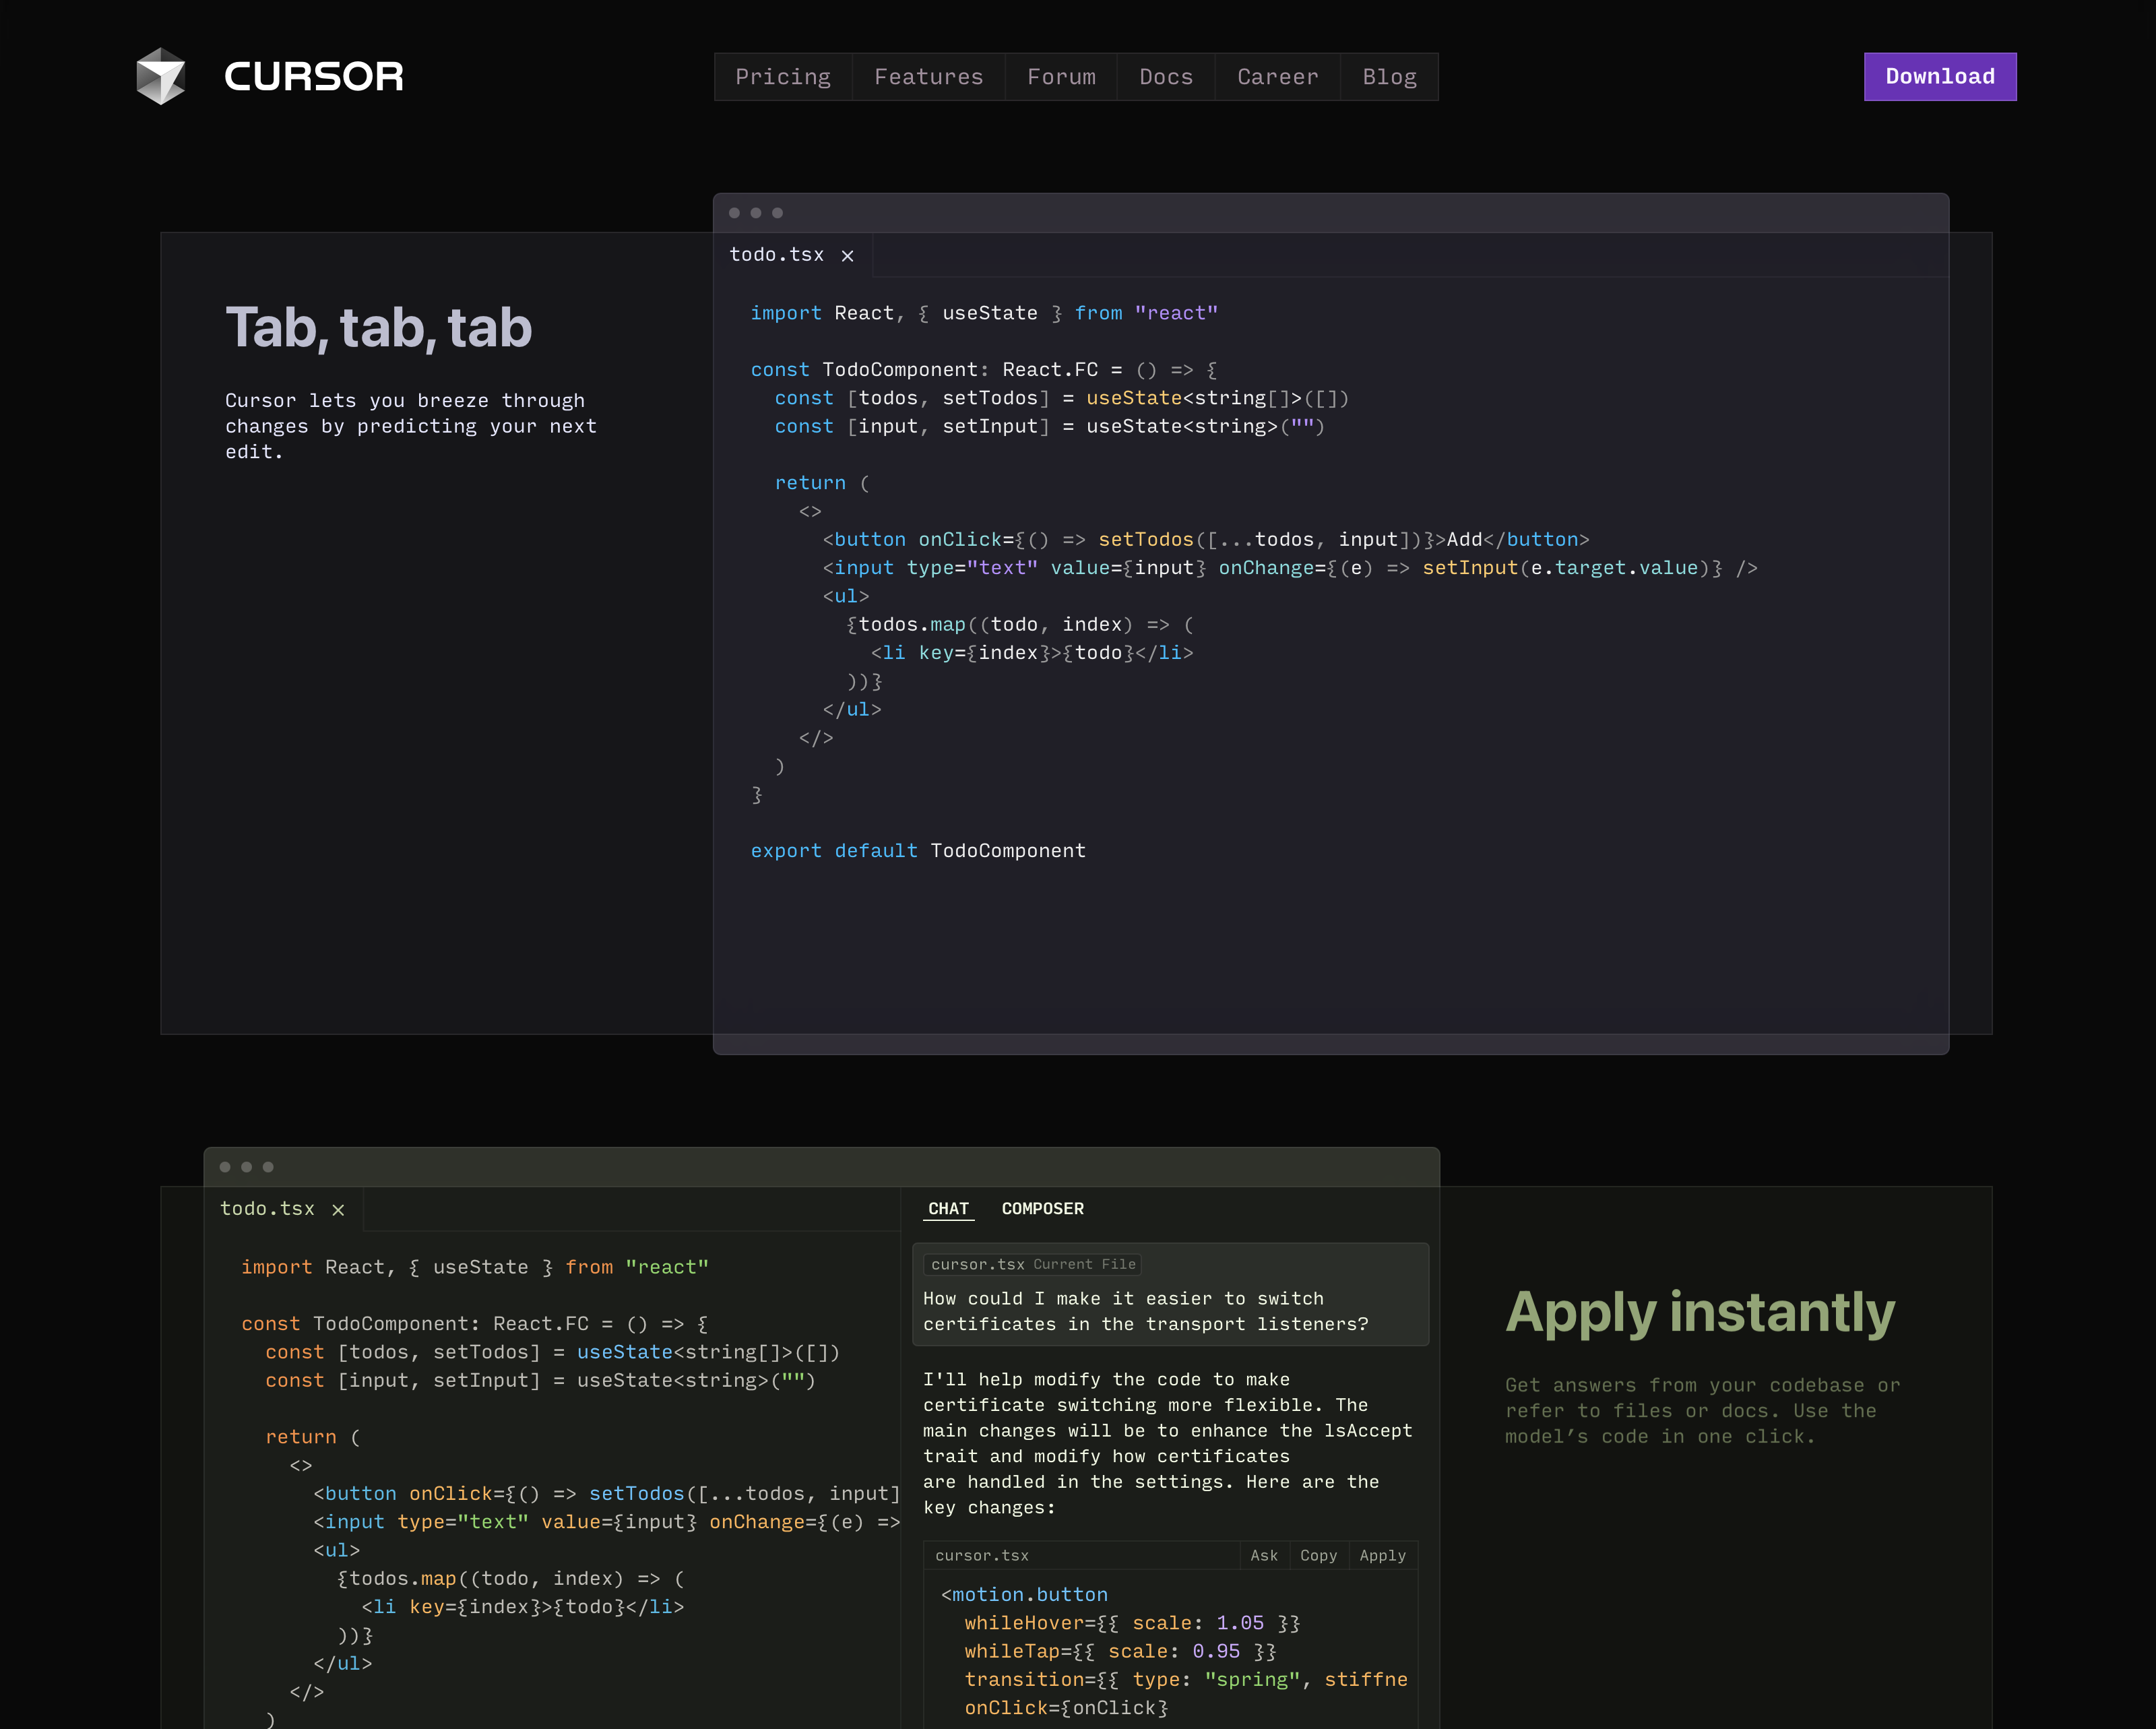Select the todo.tsx tab in upper editor
The height and width of the screenshot is (1729, 2156).
pos(776,255)
